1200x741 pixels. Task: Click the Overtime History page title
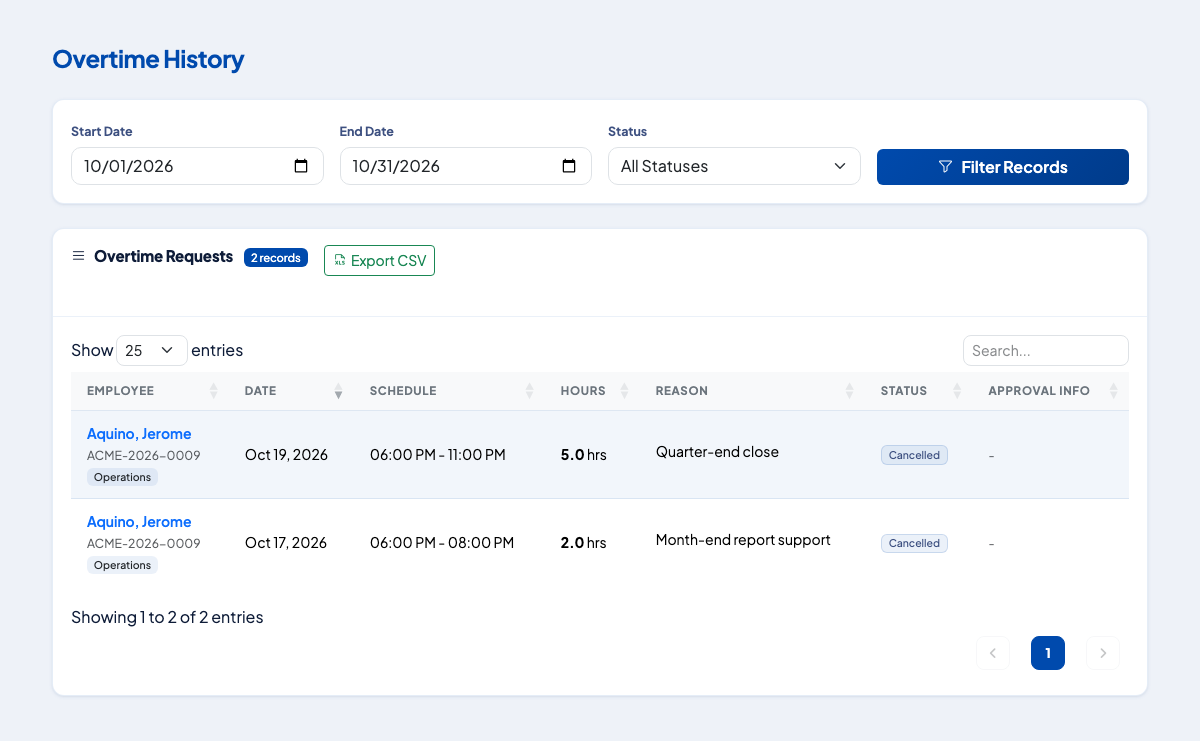pyautogui.click(x=148, y=59)
